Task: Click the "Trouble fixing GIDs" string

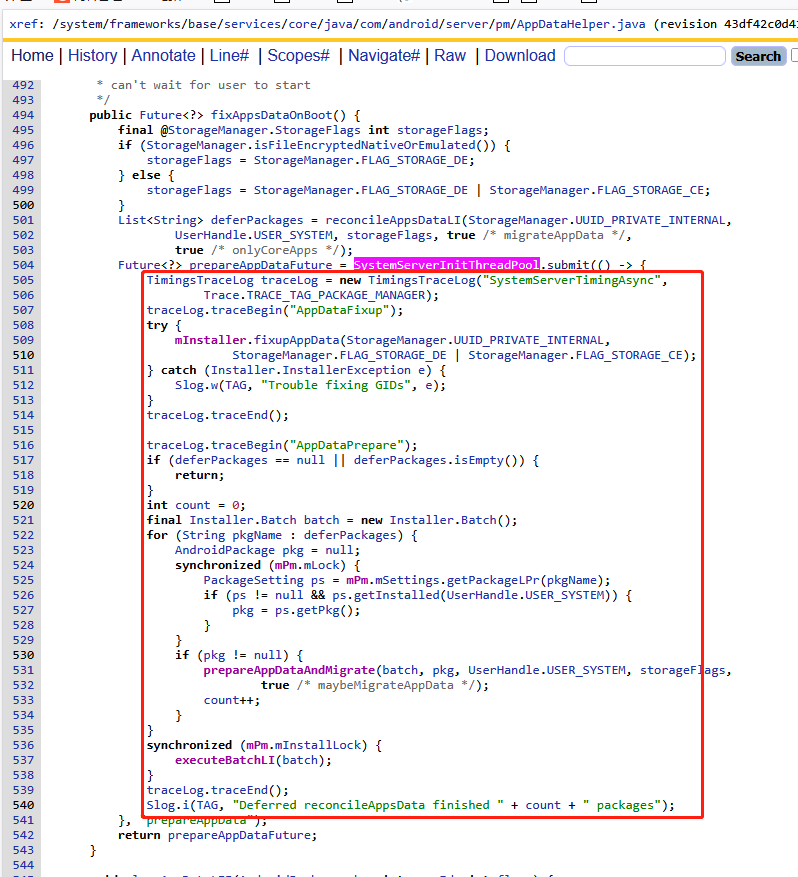Action: (x=336, y=385)
